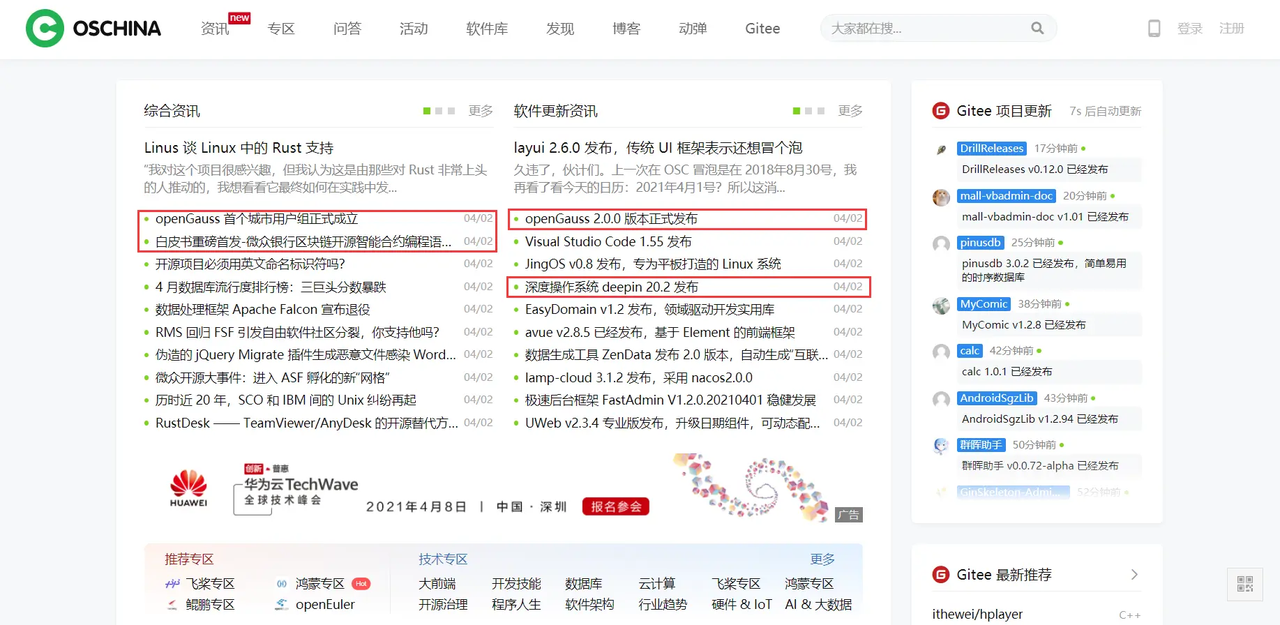Viewport: 1280px width, 625px height.
Task: Open headline 'Linus 谈 Linux 中的 Rust 支持'
Action: [239, 148]
